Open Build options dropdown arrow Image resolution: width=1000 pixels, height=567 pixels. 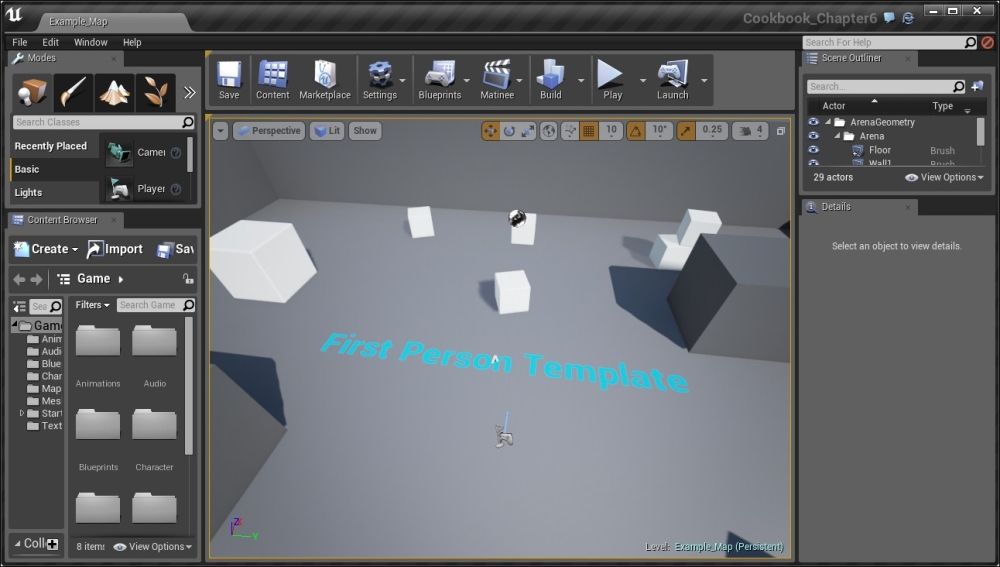[581, 80]
